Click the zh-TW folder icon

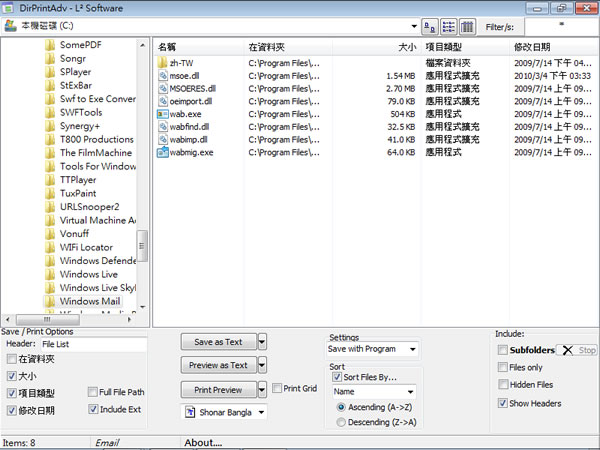coord(164,63)
